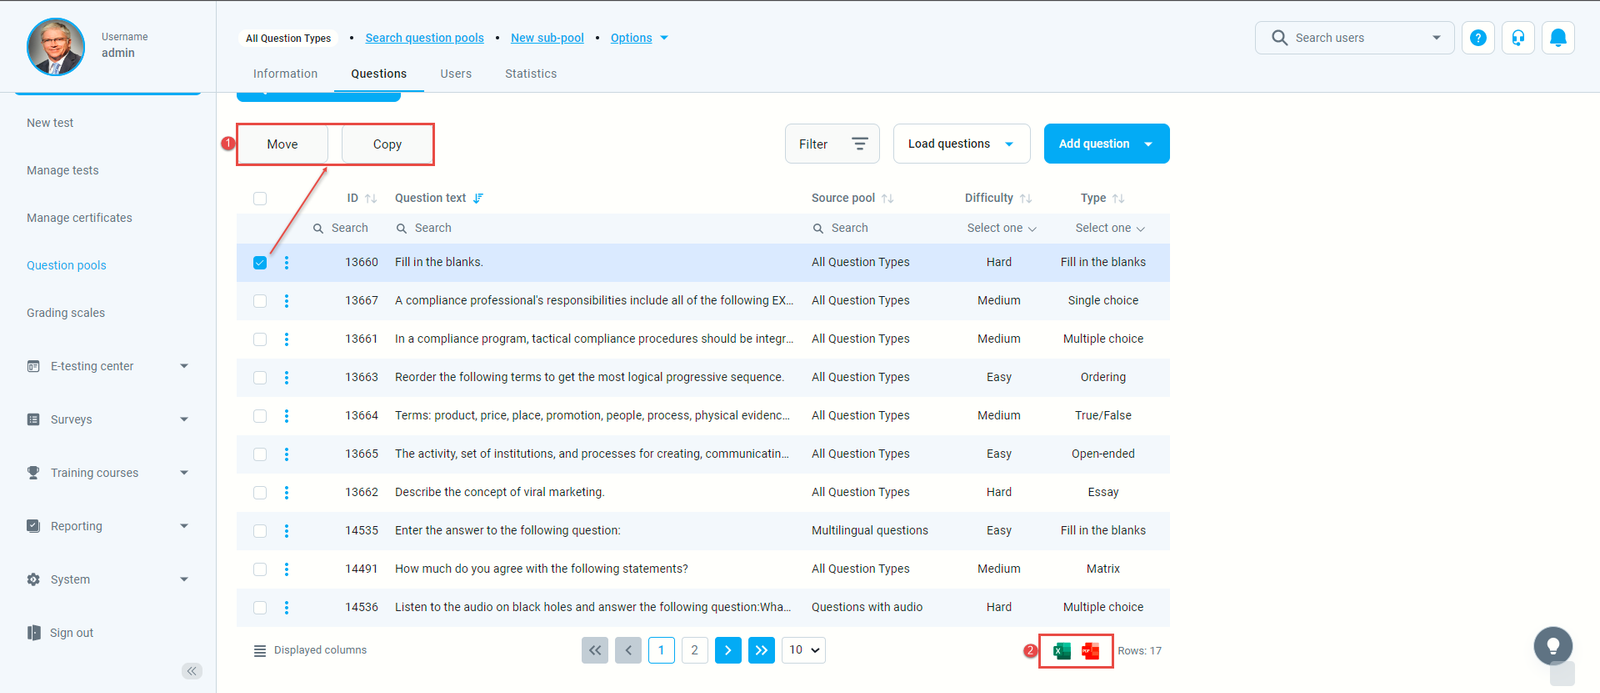Switch to the Statistics tab
Screen dimensions: 1600x693
tap(530, 74)
